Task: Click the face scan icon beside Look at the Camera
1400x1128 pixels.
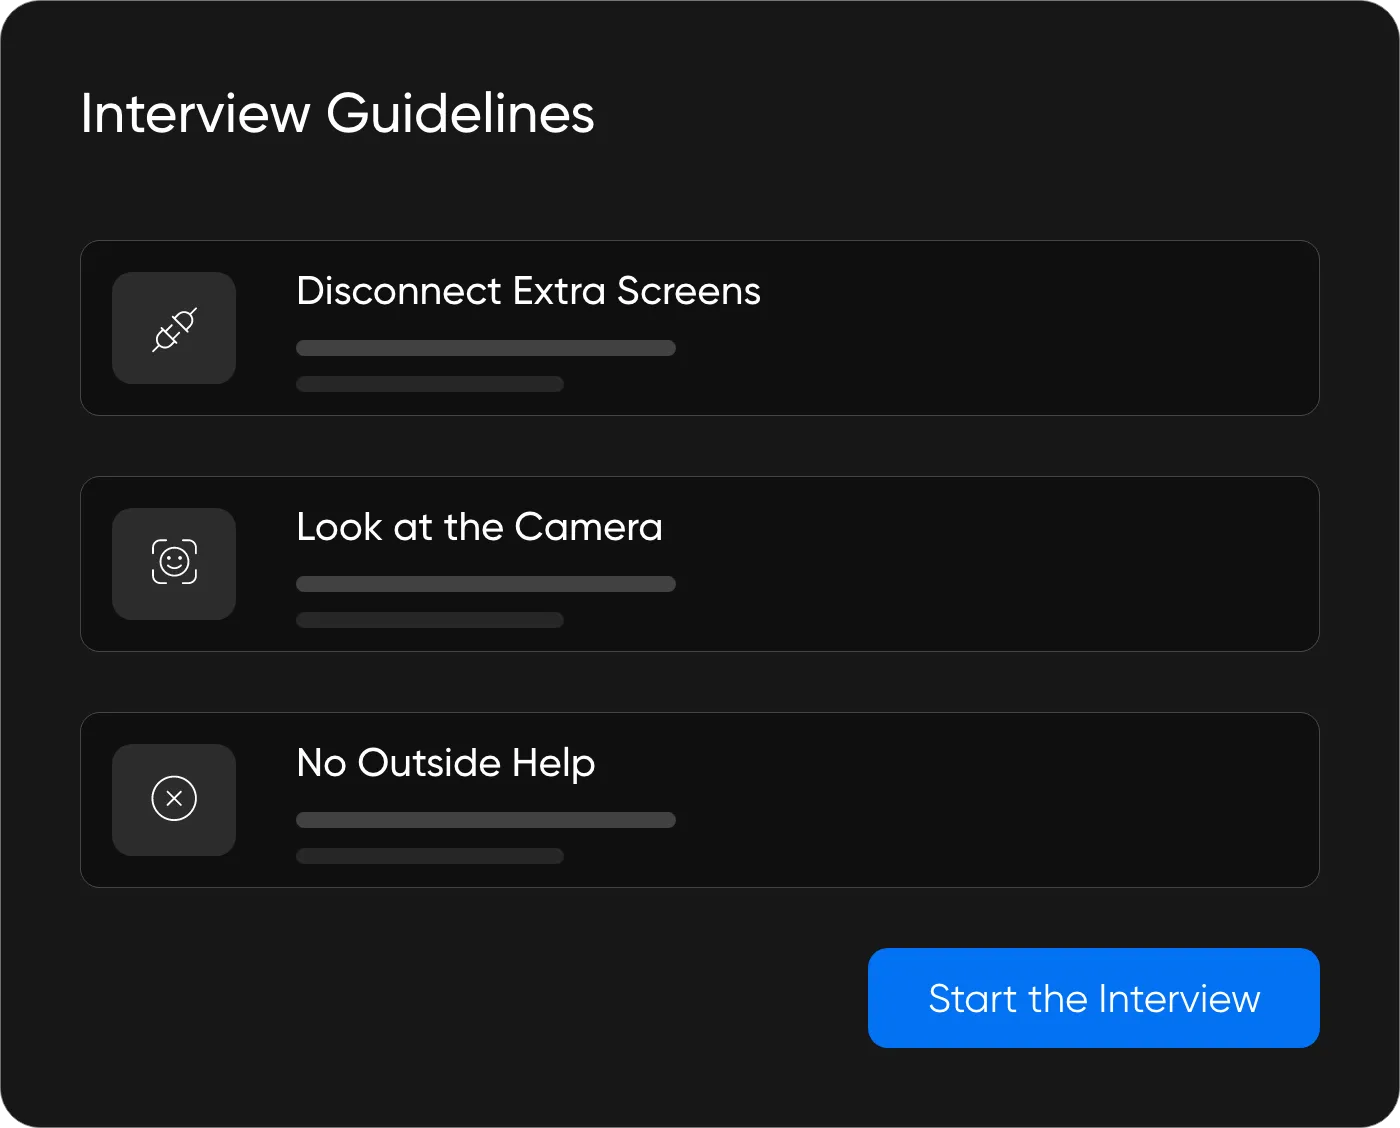Action: click(x=174, y=562)
